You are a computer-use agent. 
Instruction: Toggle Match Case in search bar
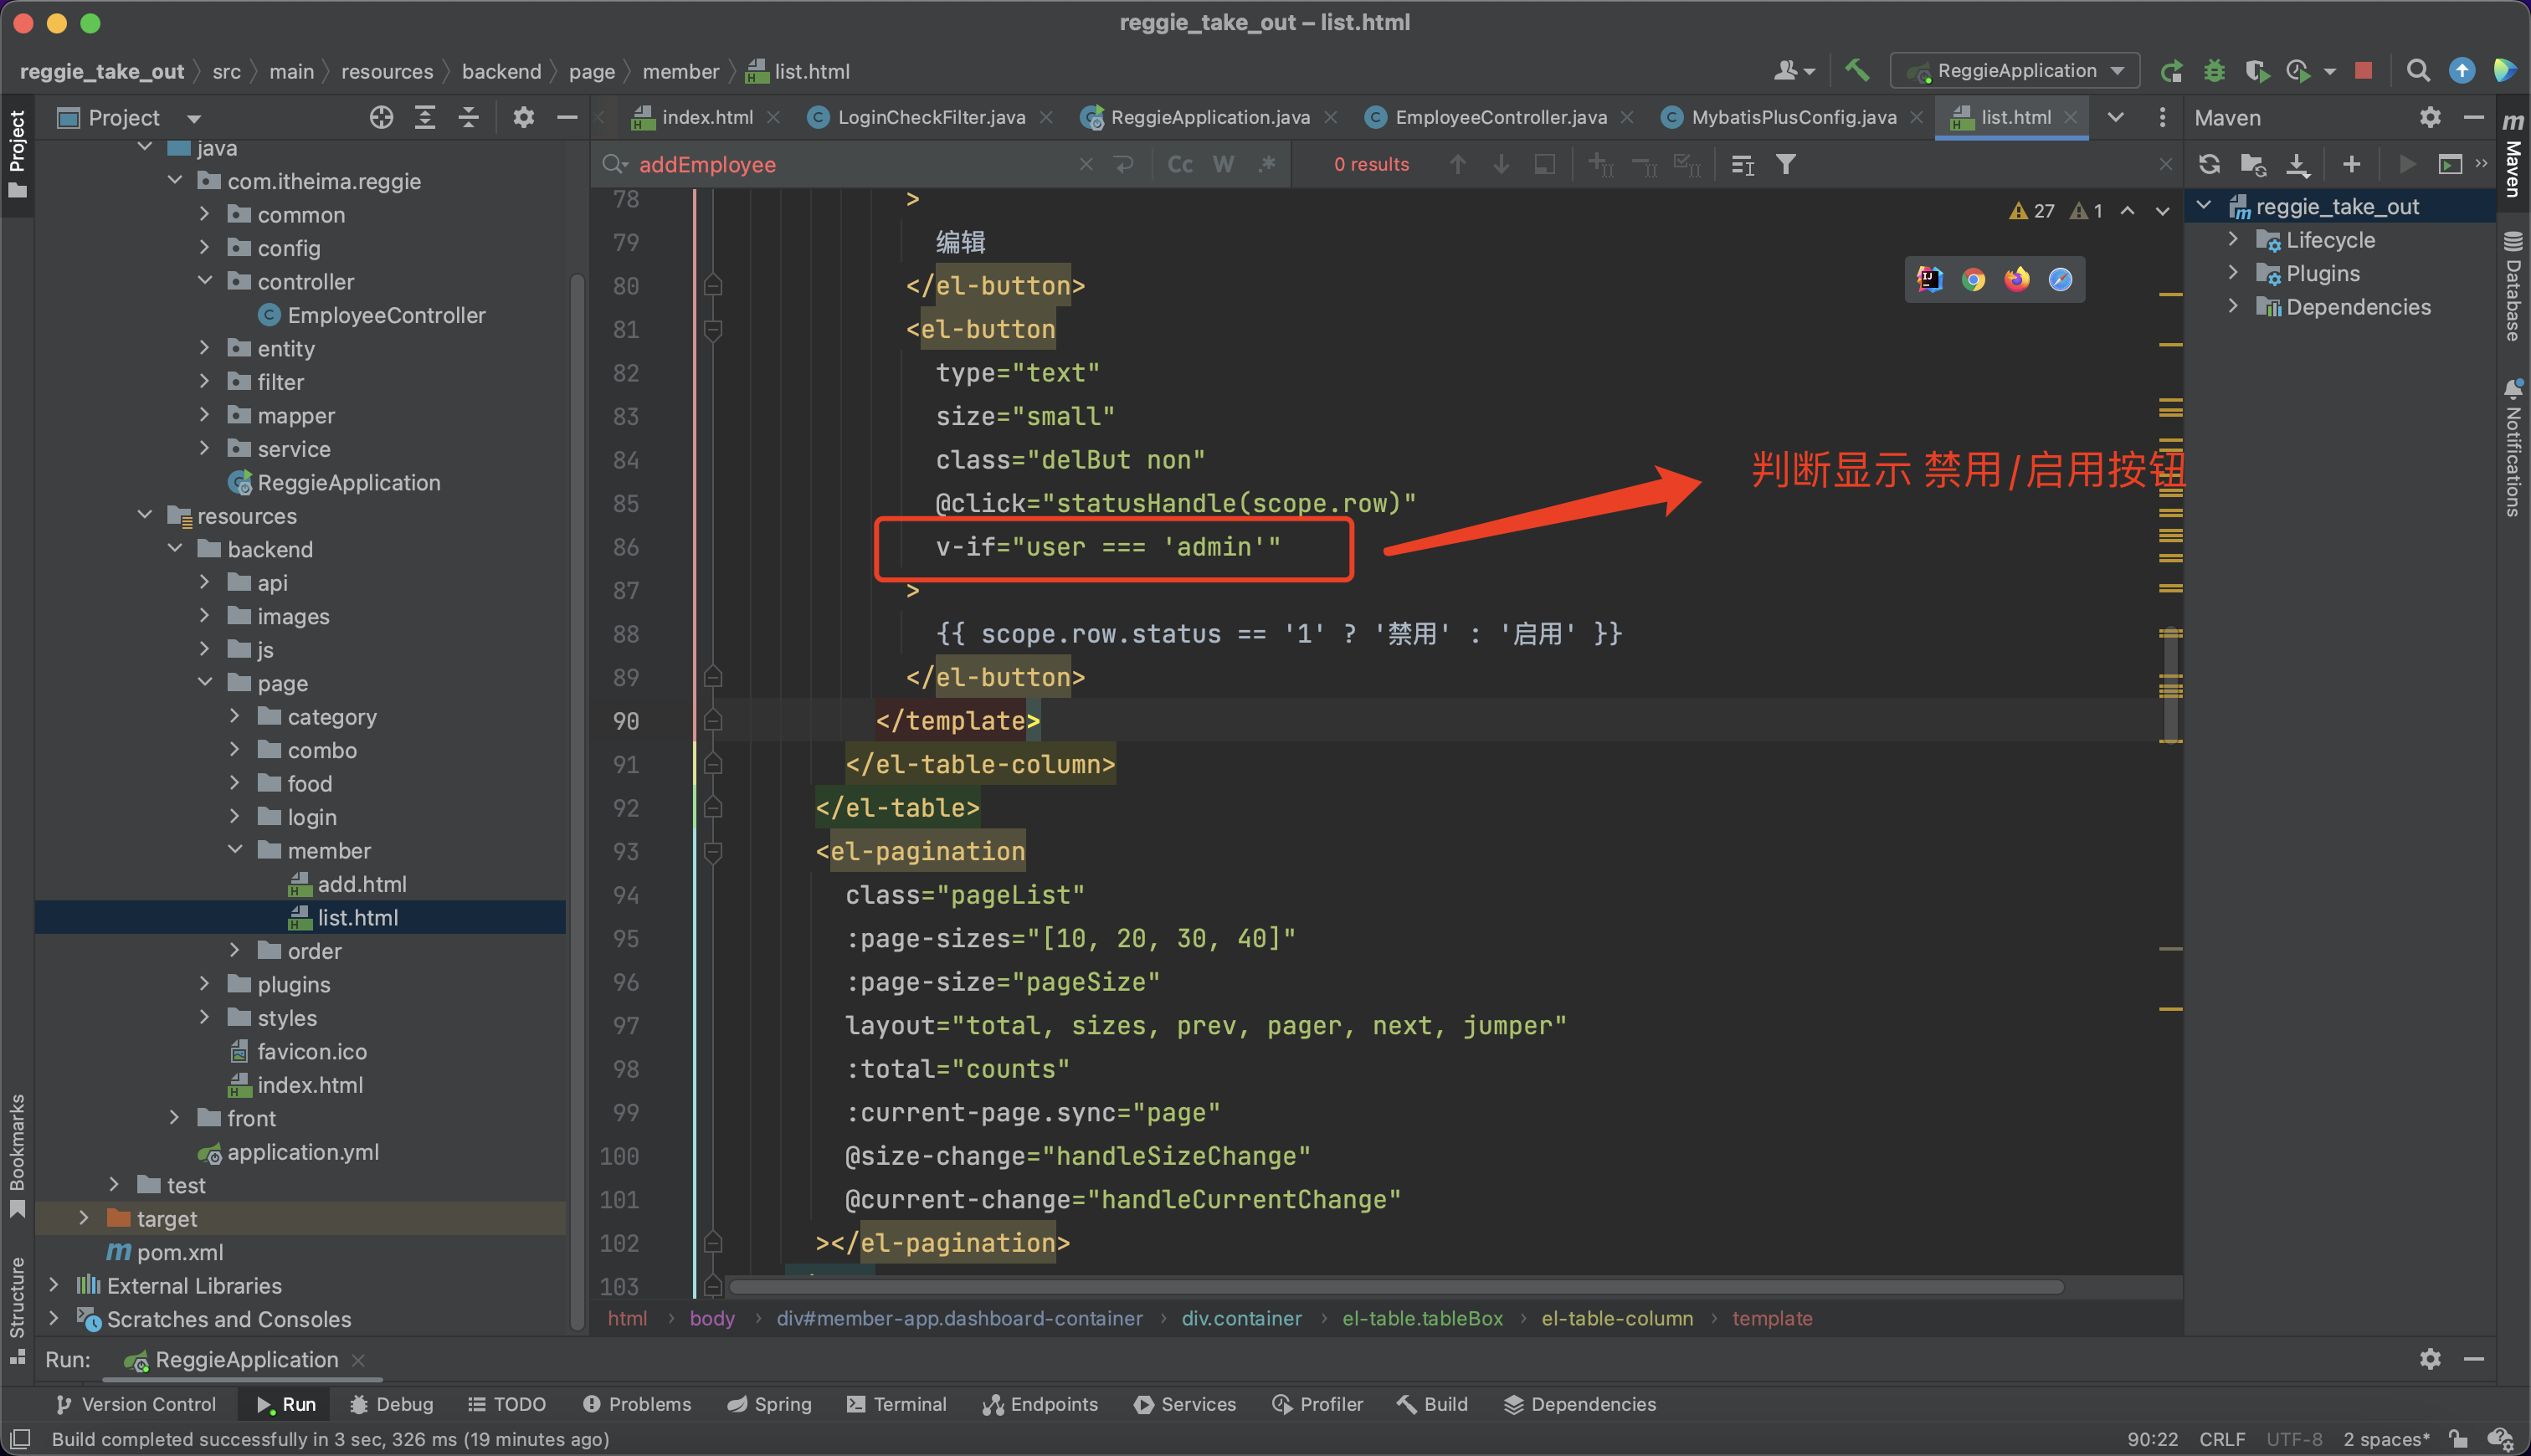click(1180, 165)
